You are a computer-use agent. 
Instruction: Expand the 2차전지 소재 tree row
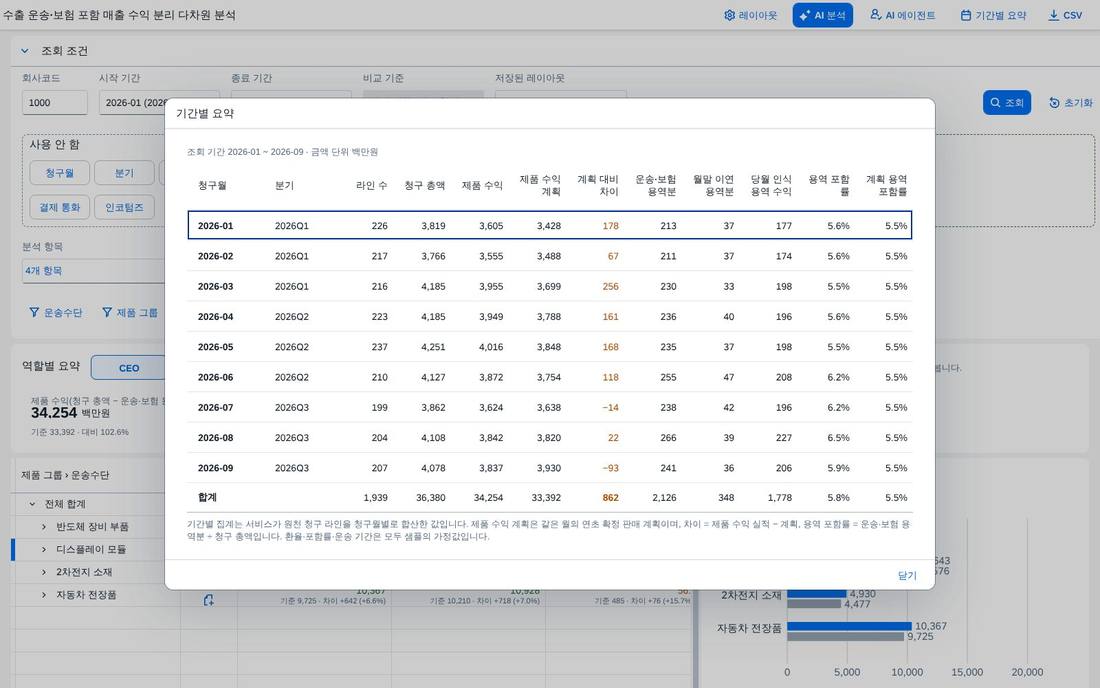click(44, 572)
